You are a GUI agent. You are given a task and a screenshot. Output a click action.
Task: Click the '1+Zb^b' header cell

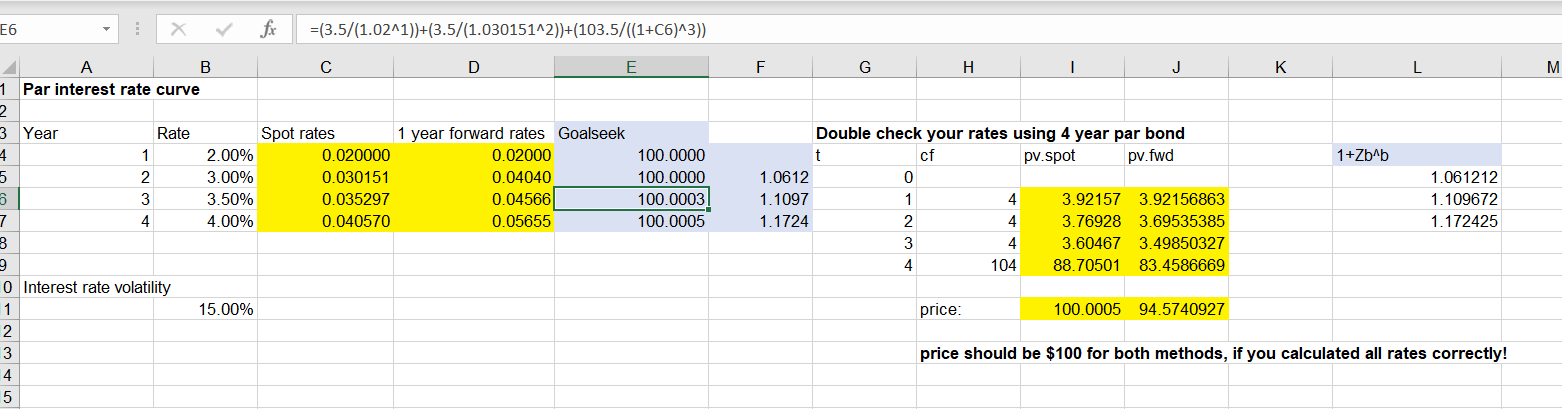pyautogui.click(x=1417, y=155)
